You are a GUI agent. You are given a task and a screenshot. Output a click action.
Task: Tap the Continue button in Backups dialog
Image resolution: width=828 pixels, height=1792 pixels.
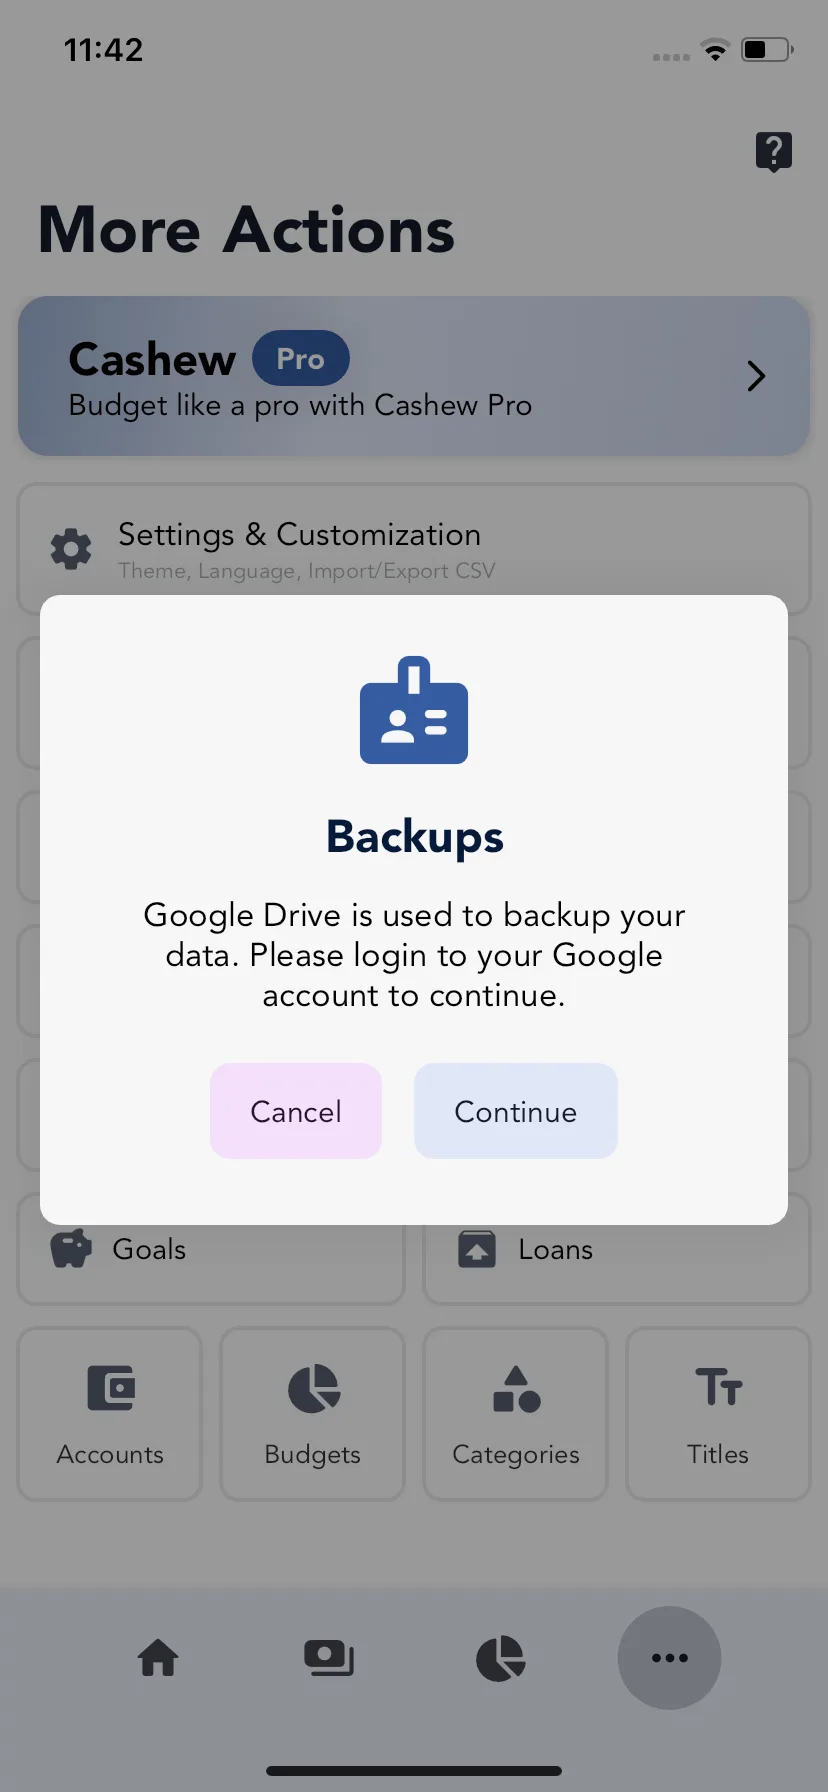pyautogui.click(x=515, y=1111)
